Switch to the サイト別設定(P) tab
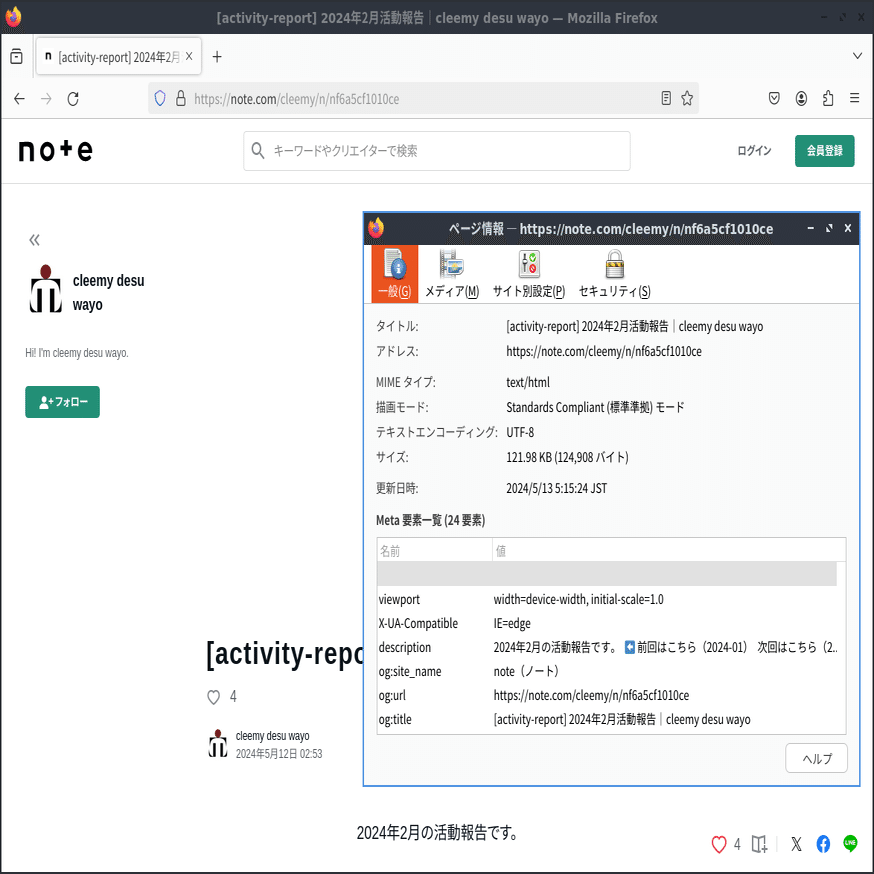 [x=528, y=274]
